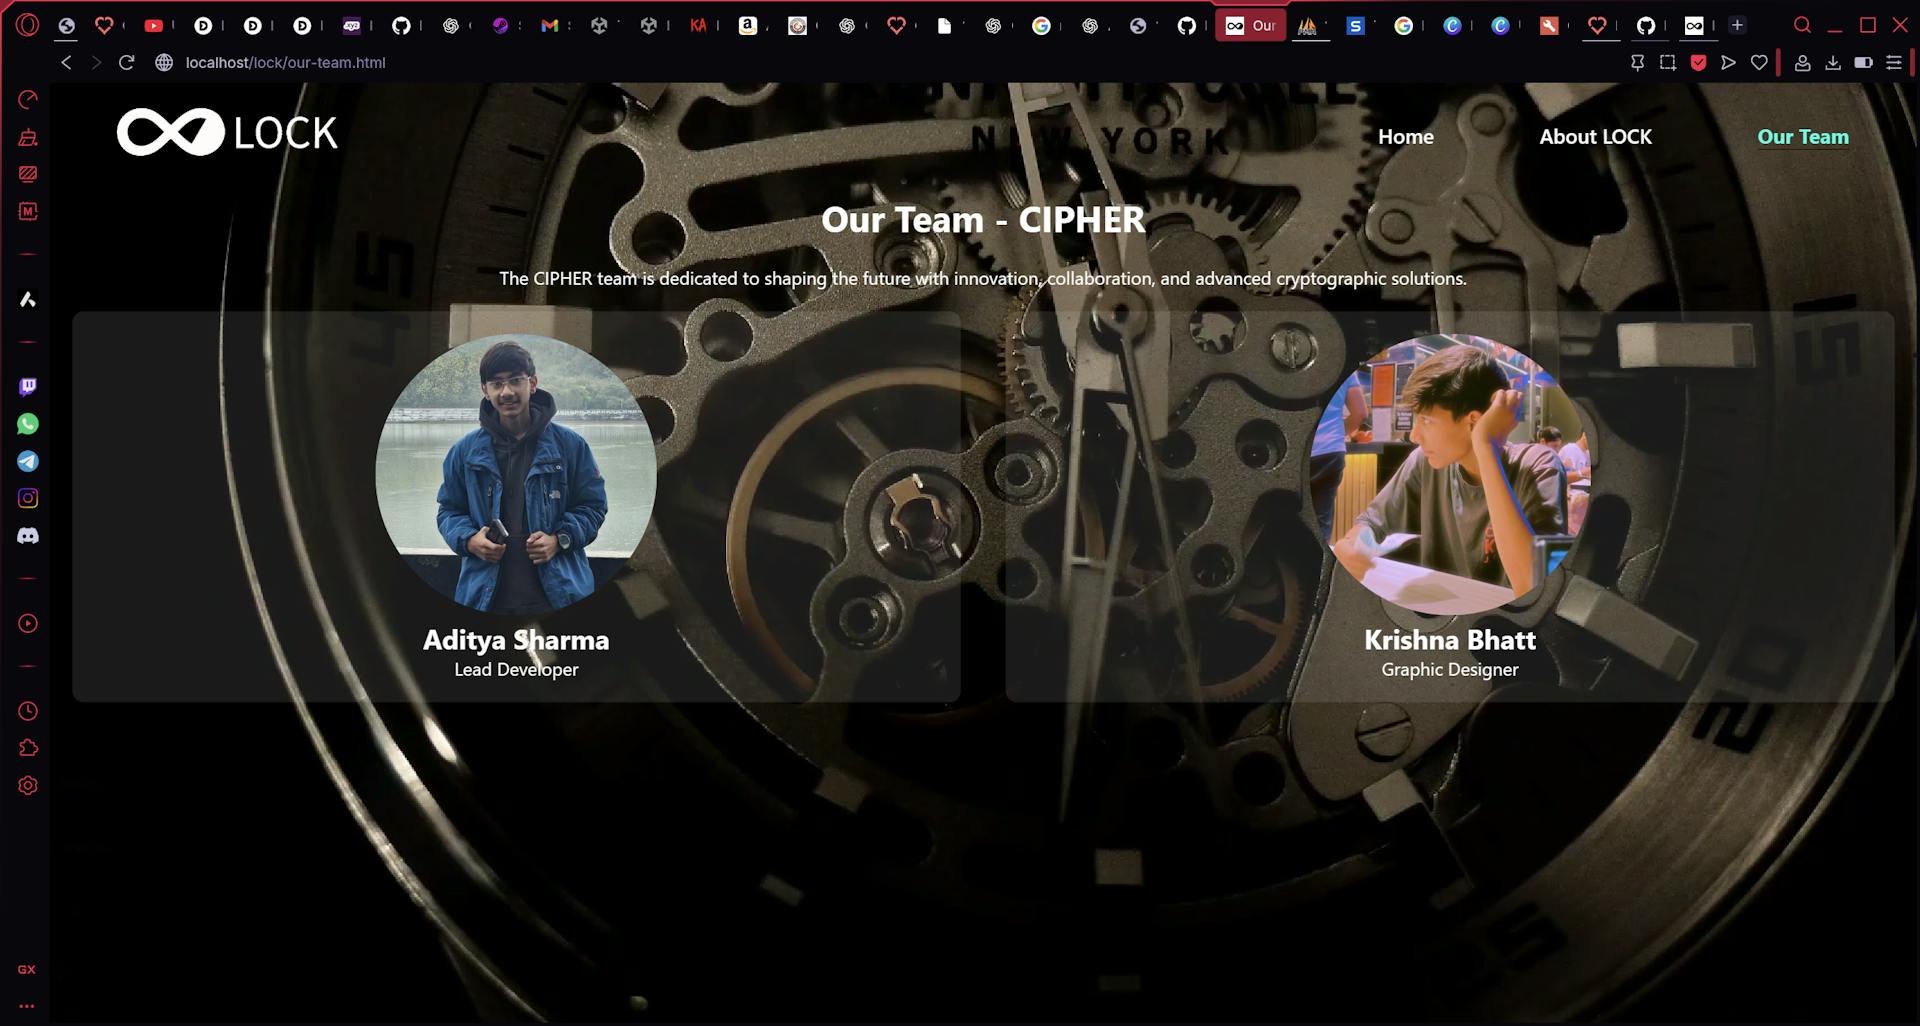Click the 'Lead Developer' role text
This screenshot has height=1026, width=1920.
pyautogui.click(x=516, y=670)
